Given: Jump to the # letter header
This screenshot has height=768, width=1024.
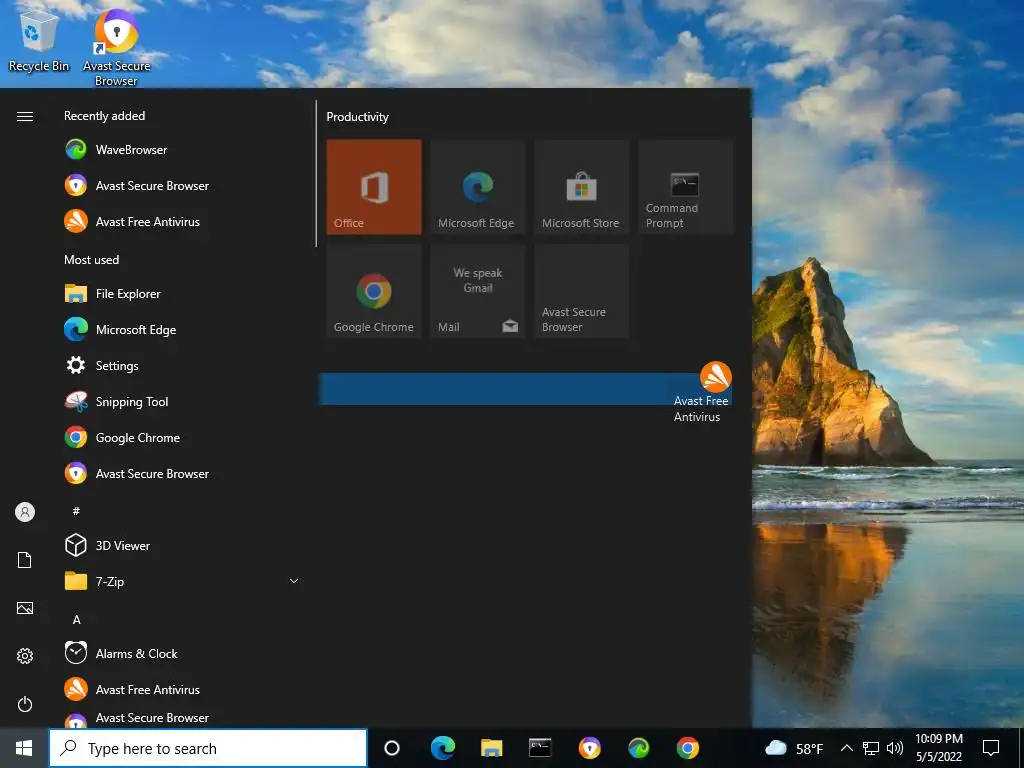Looking at the screenshot, I should click(76, 511).
